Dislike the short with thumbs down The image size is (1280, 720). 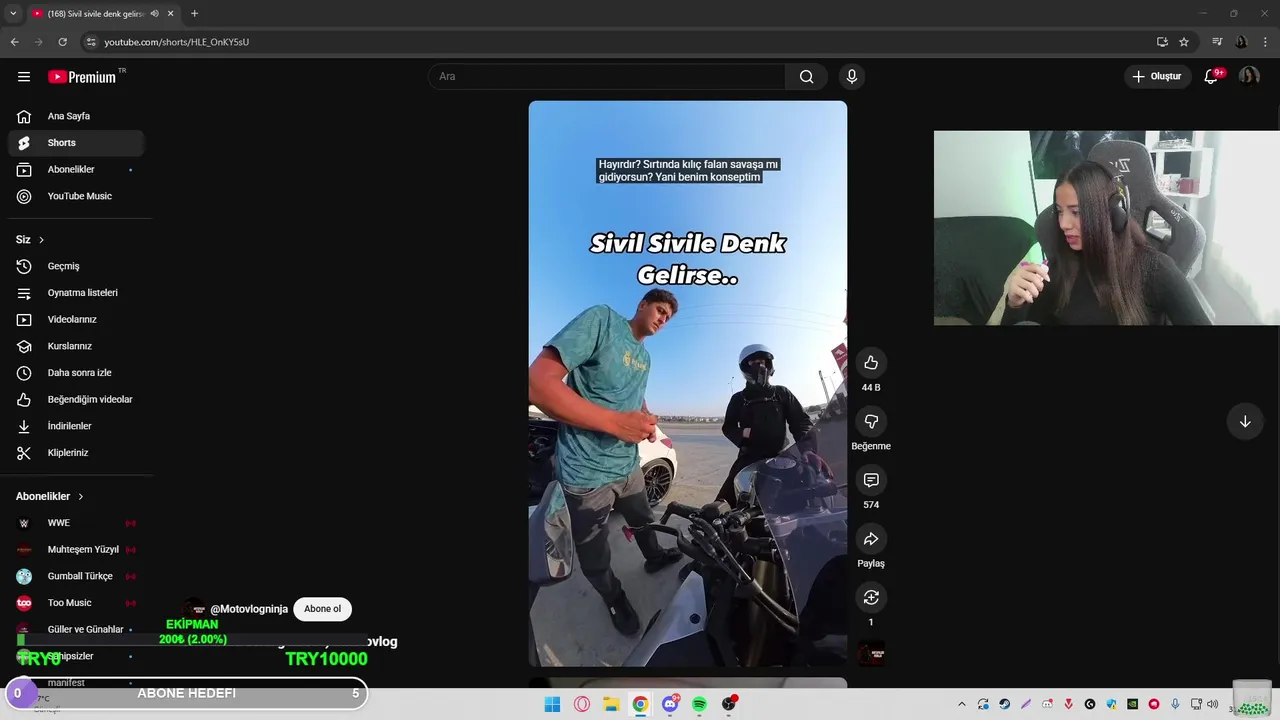(871, 421)
